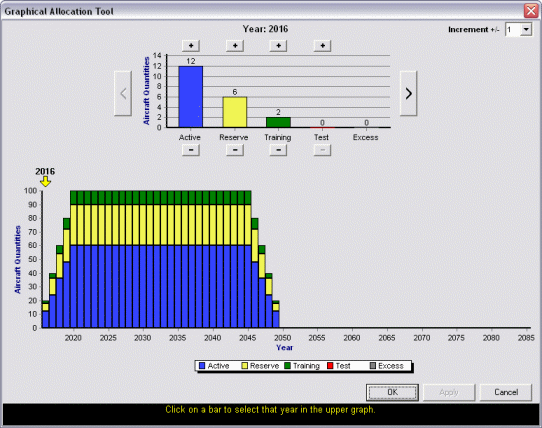The image size is (542, 428).
Task: Click the 'Excess' category label in upper graph
Action: coord(365,137)
